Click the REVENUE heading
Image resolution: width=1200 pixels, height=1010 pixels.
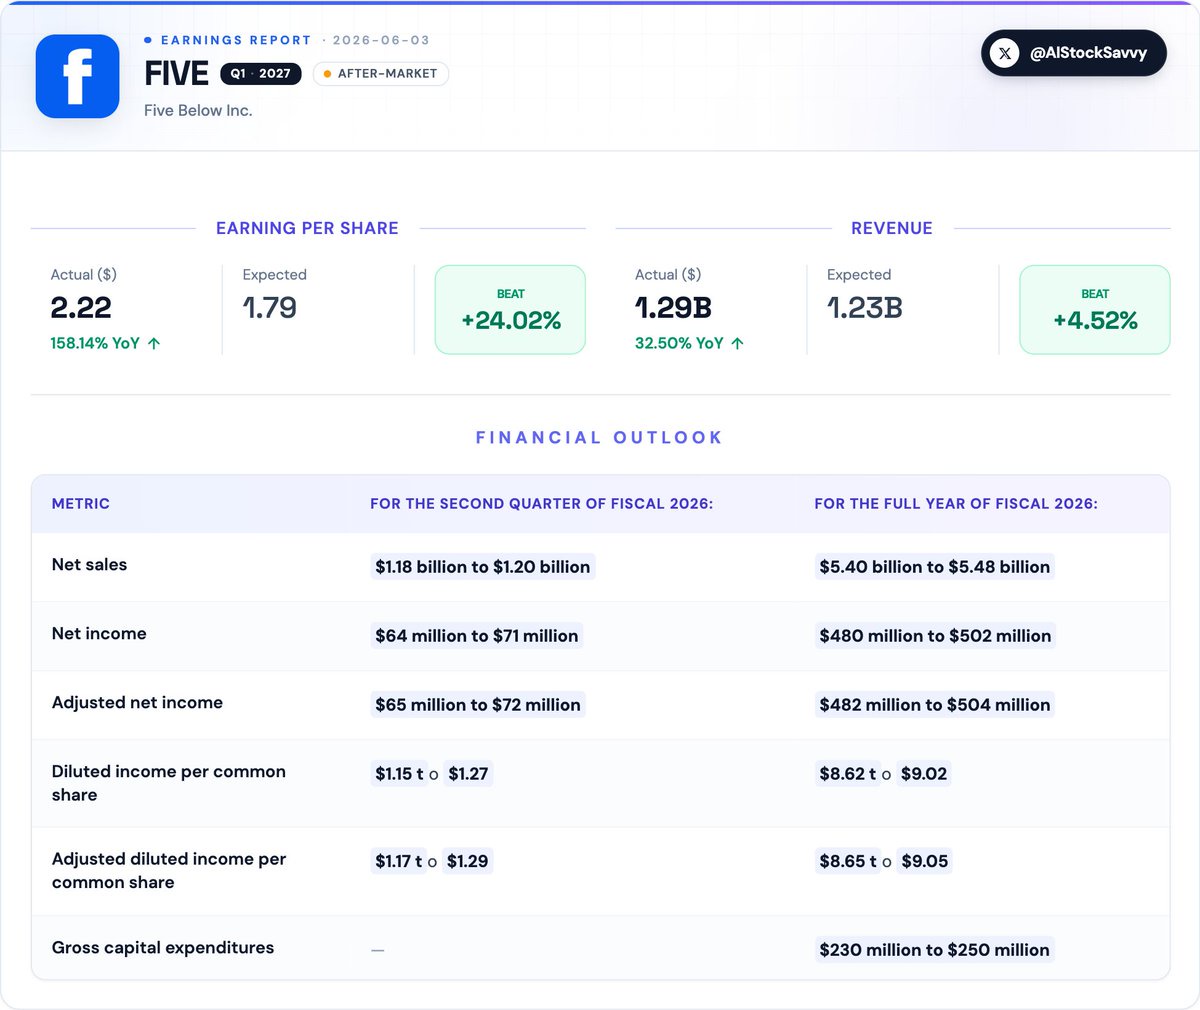coord(892,228)
